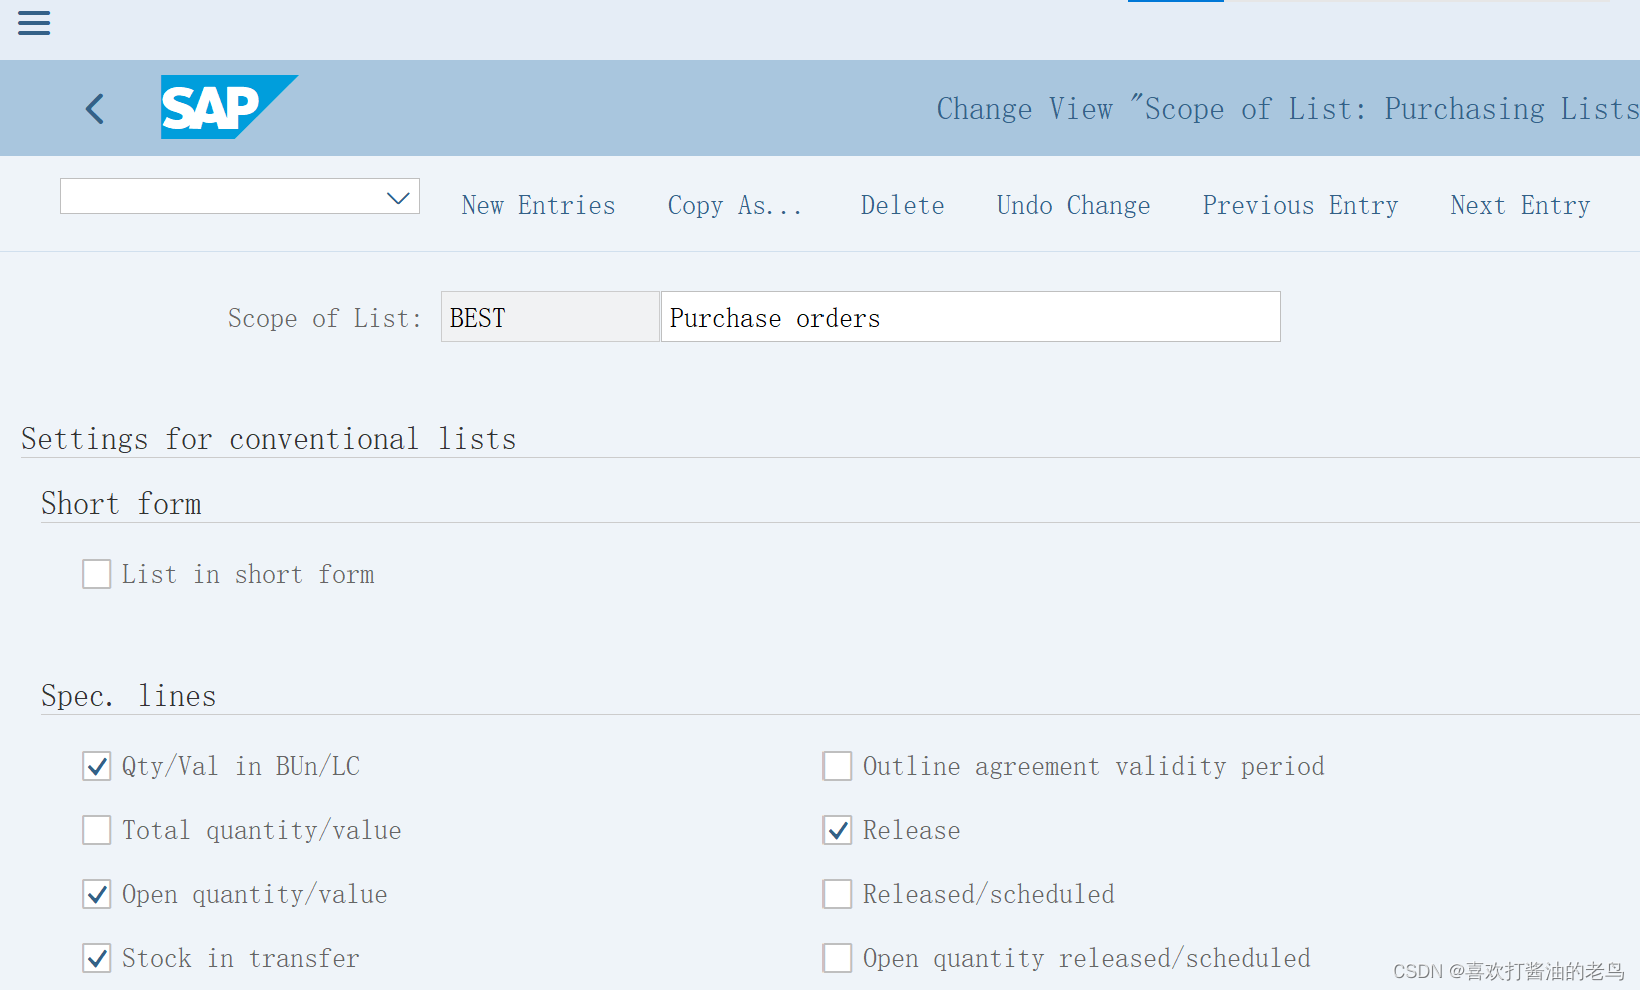Uncheck Stock in transfer
Image resolution: width=1640 pixels, height=990 pixels.
[x=97, y=958]
